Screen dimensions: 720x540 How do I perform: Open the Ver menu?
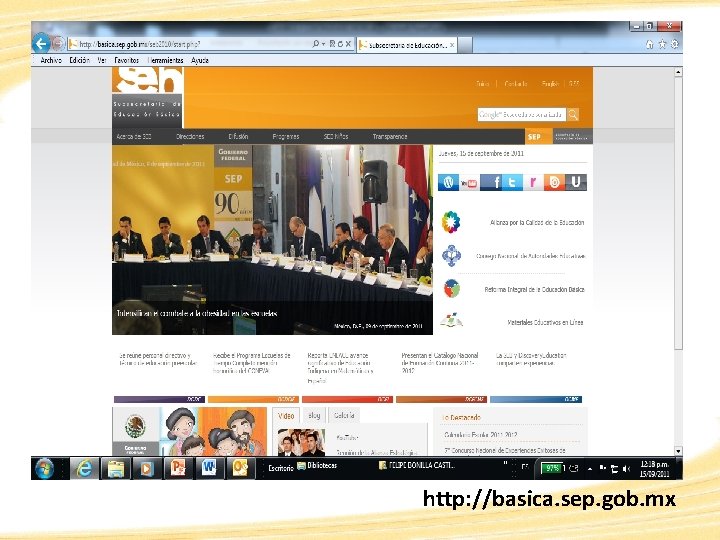102,60
